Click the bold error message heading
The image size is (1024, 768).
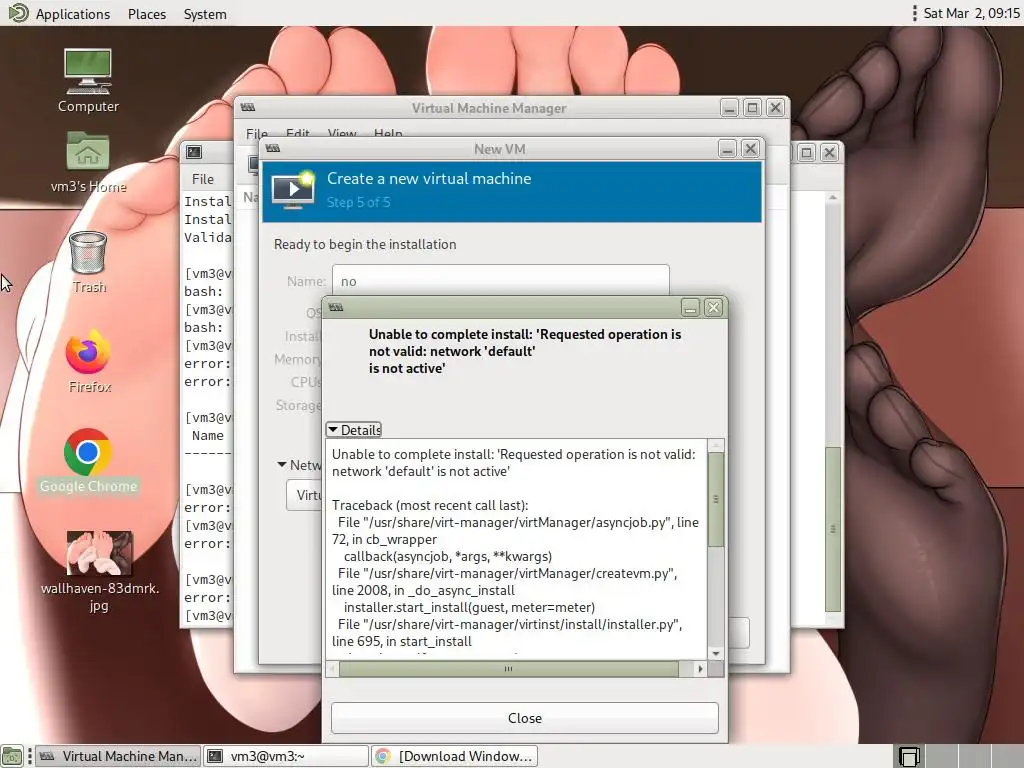524,351
